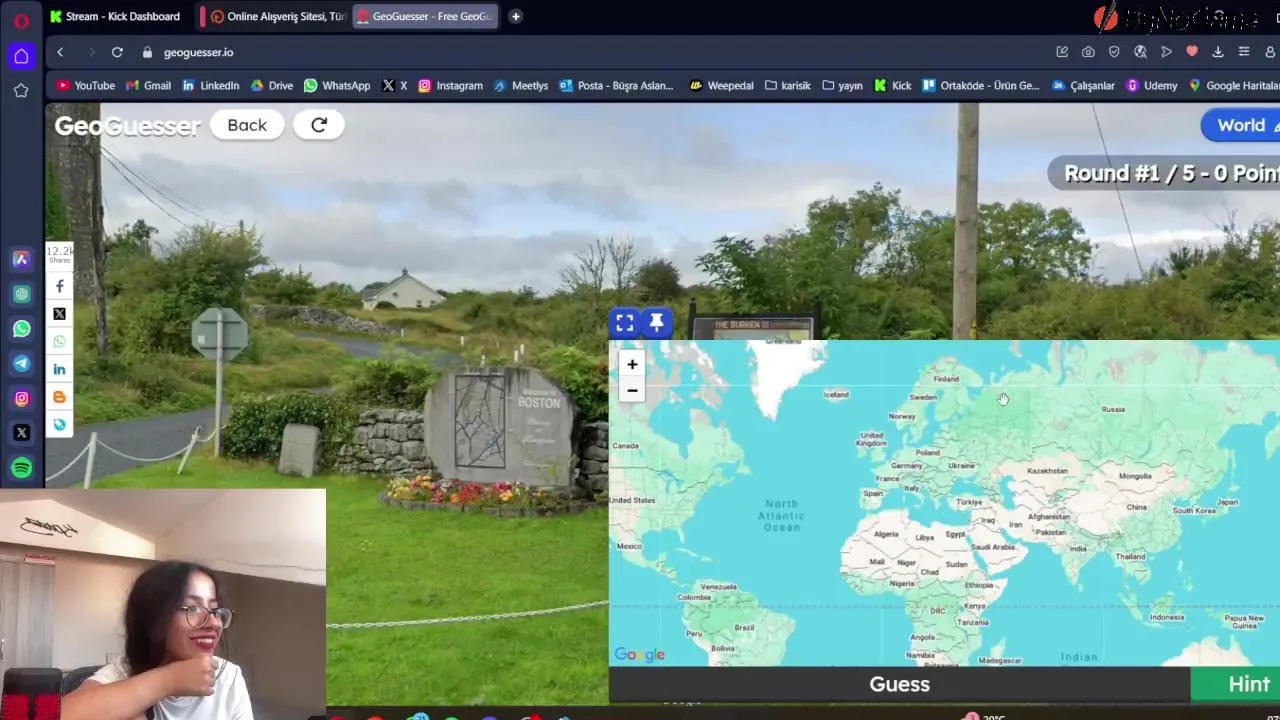The width and height of the screenshot is (1280, 720).
Task: Open the Posta - Büşra Aslan bookmark
Action: pyautogui.click(x=616, y=86)
